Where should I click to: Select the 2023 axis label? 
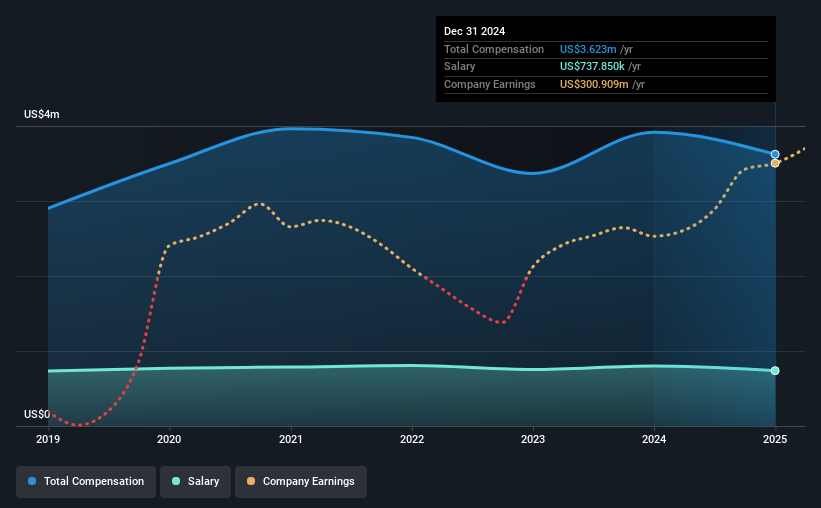click(x=533, y=439)
